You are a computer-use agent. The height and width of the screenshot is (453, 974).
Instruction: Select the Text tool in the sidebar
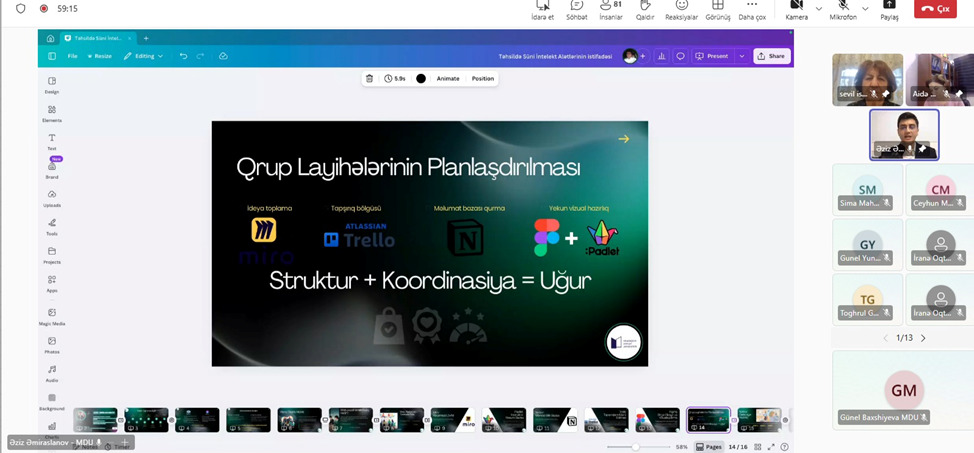click(x=52, y=140)
